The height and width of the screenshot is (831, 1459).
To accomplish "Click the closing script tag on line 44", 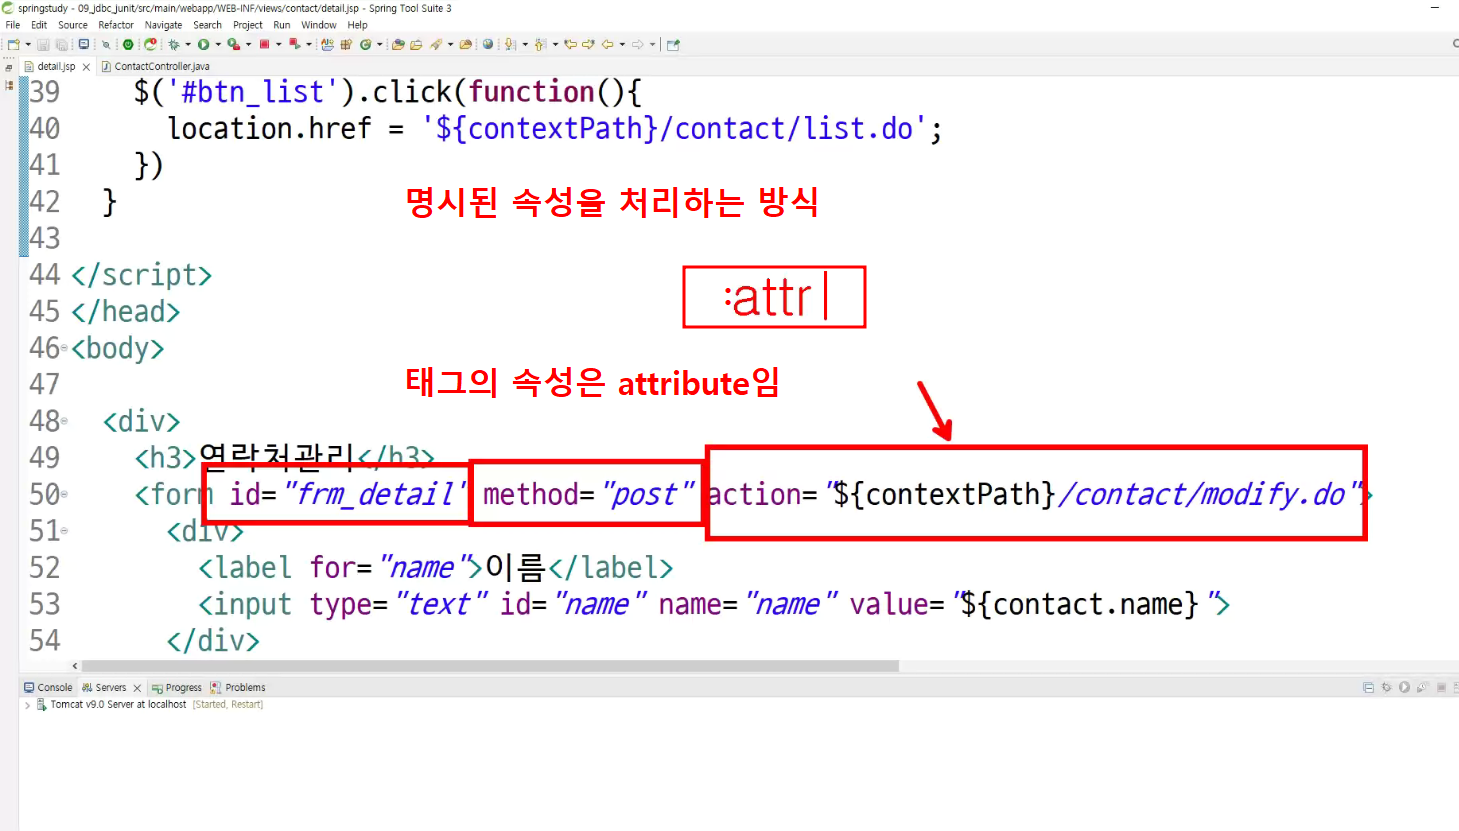I will coord(141,275).
